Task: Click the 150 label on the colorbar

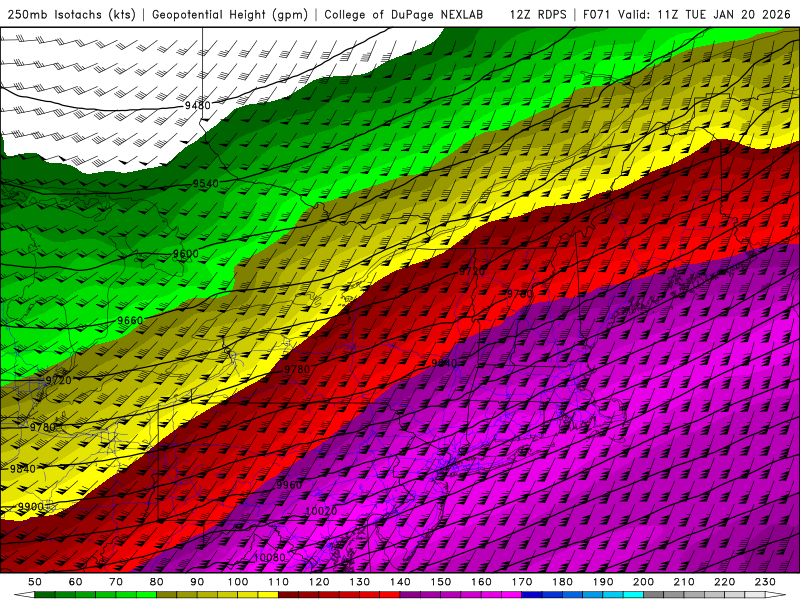Action: click(x=441, y=582)
